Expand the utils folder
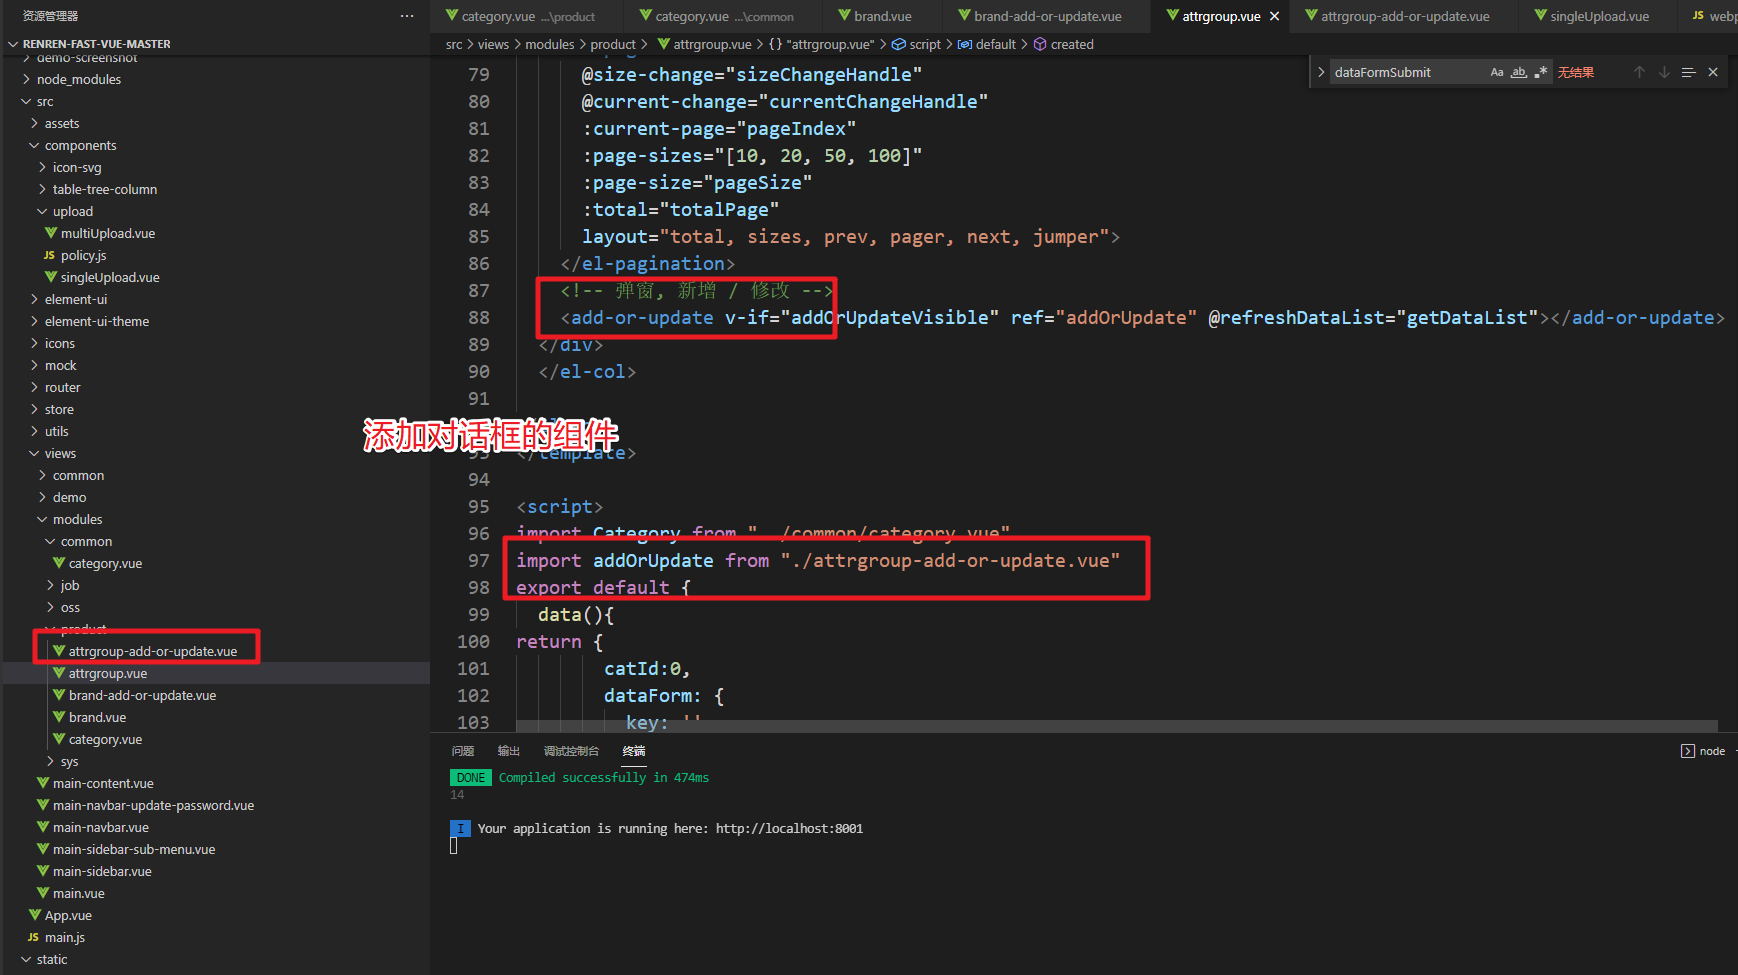Viewport: 1738px width, 975px height. pyautogui.click(x=57, y=432)
